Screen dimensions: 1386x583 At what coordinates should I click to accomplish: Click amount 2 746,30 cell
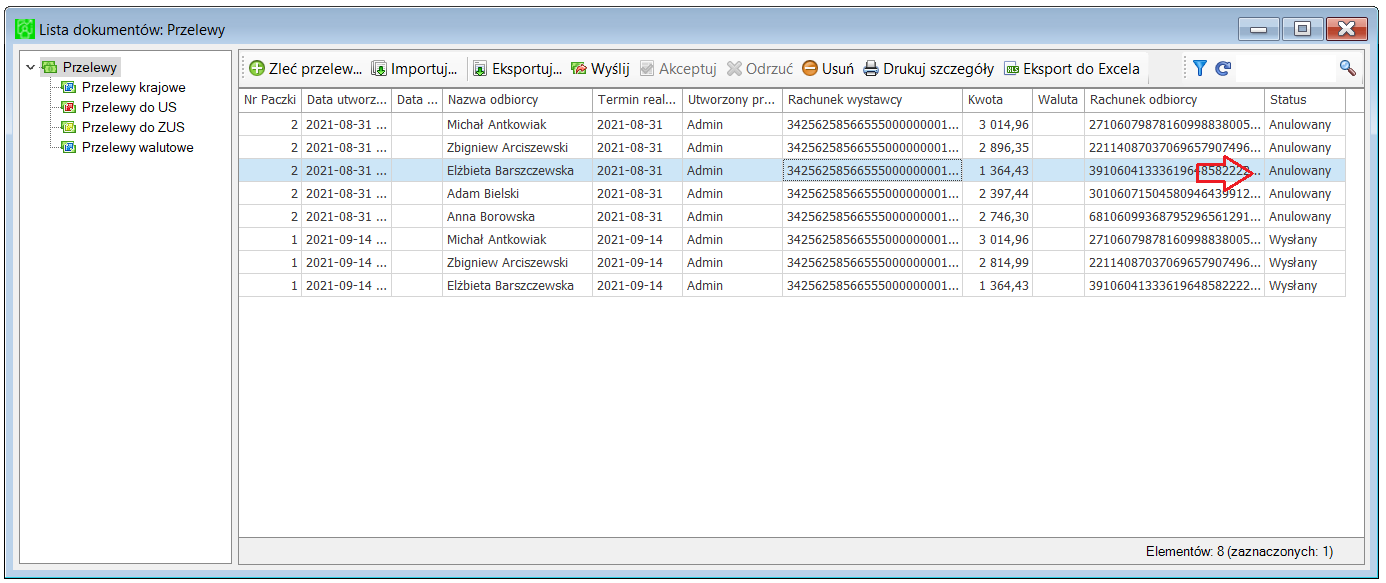[997, 217]
